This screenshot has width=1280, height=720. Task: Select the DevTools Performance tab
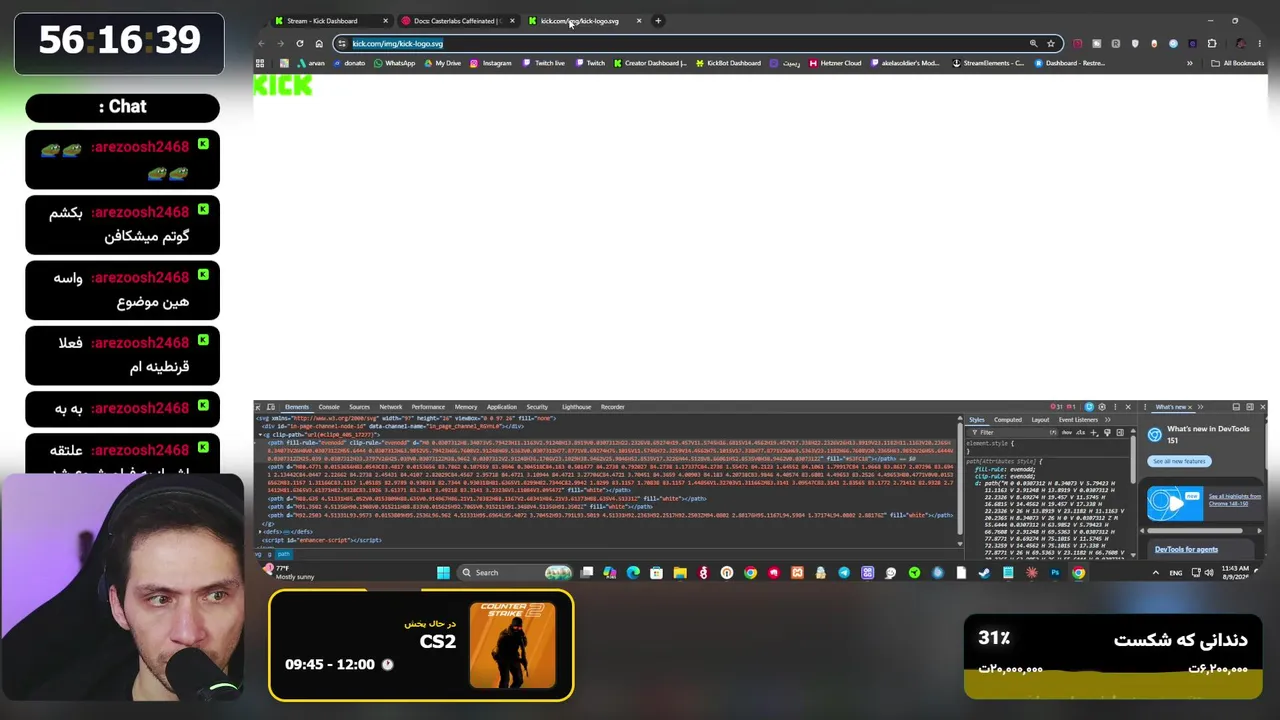(428, 407)
